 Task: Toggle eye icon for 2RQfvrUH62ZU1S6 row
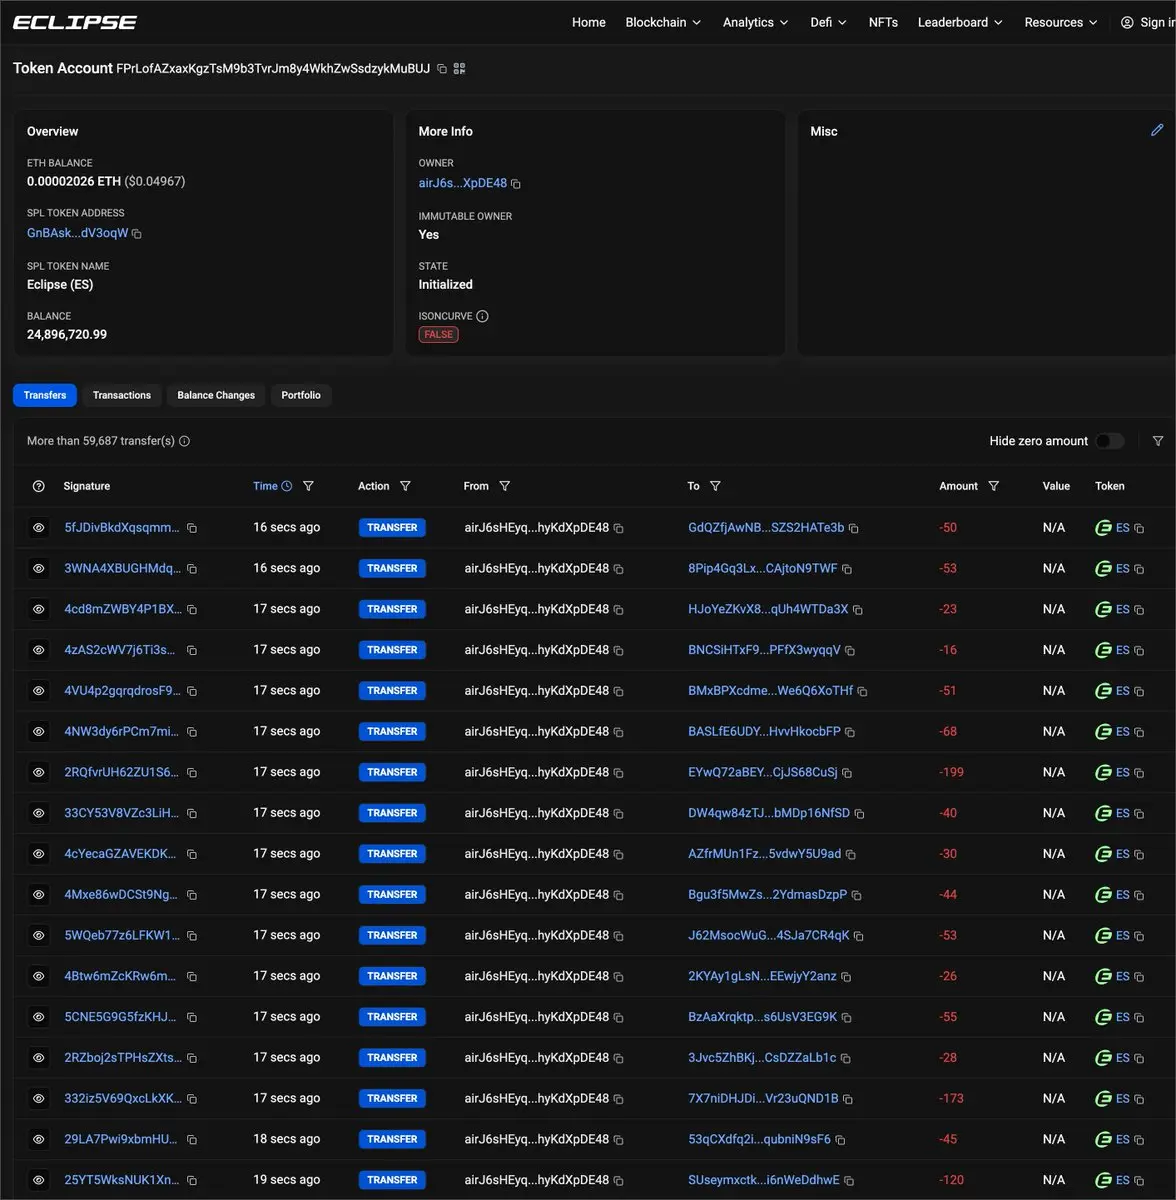39,772
